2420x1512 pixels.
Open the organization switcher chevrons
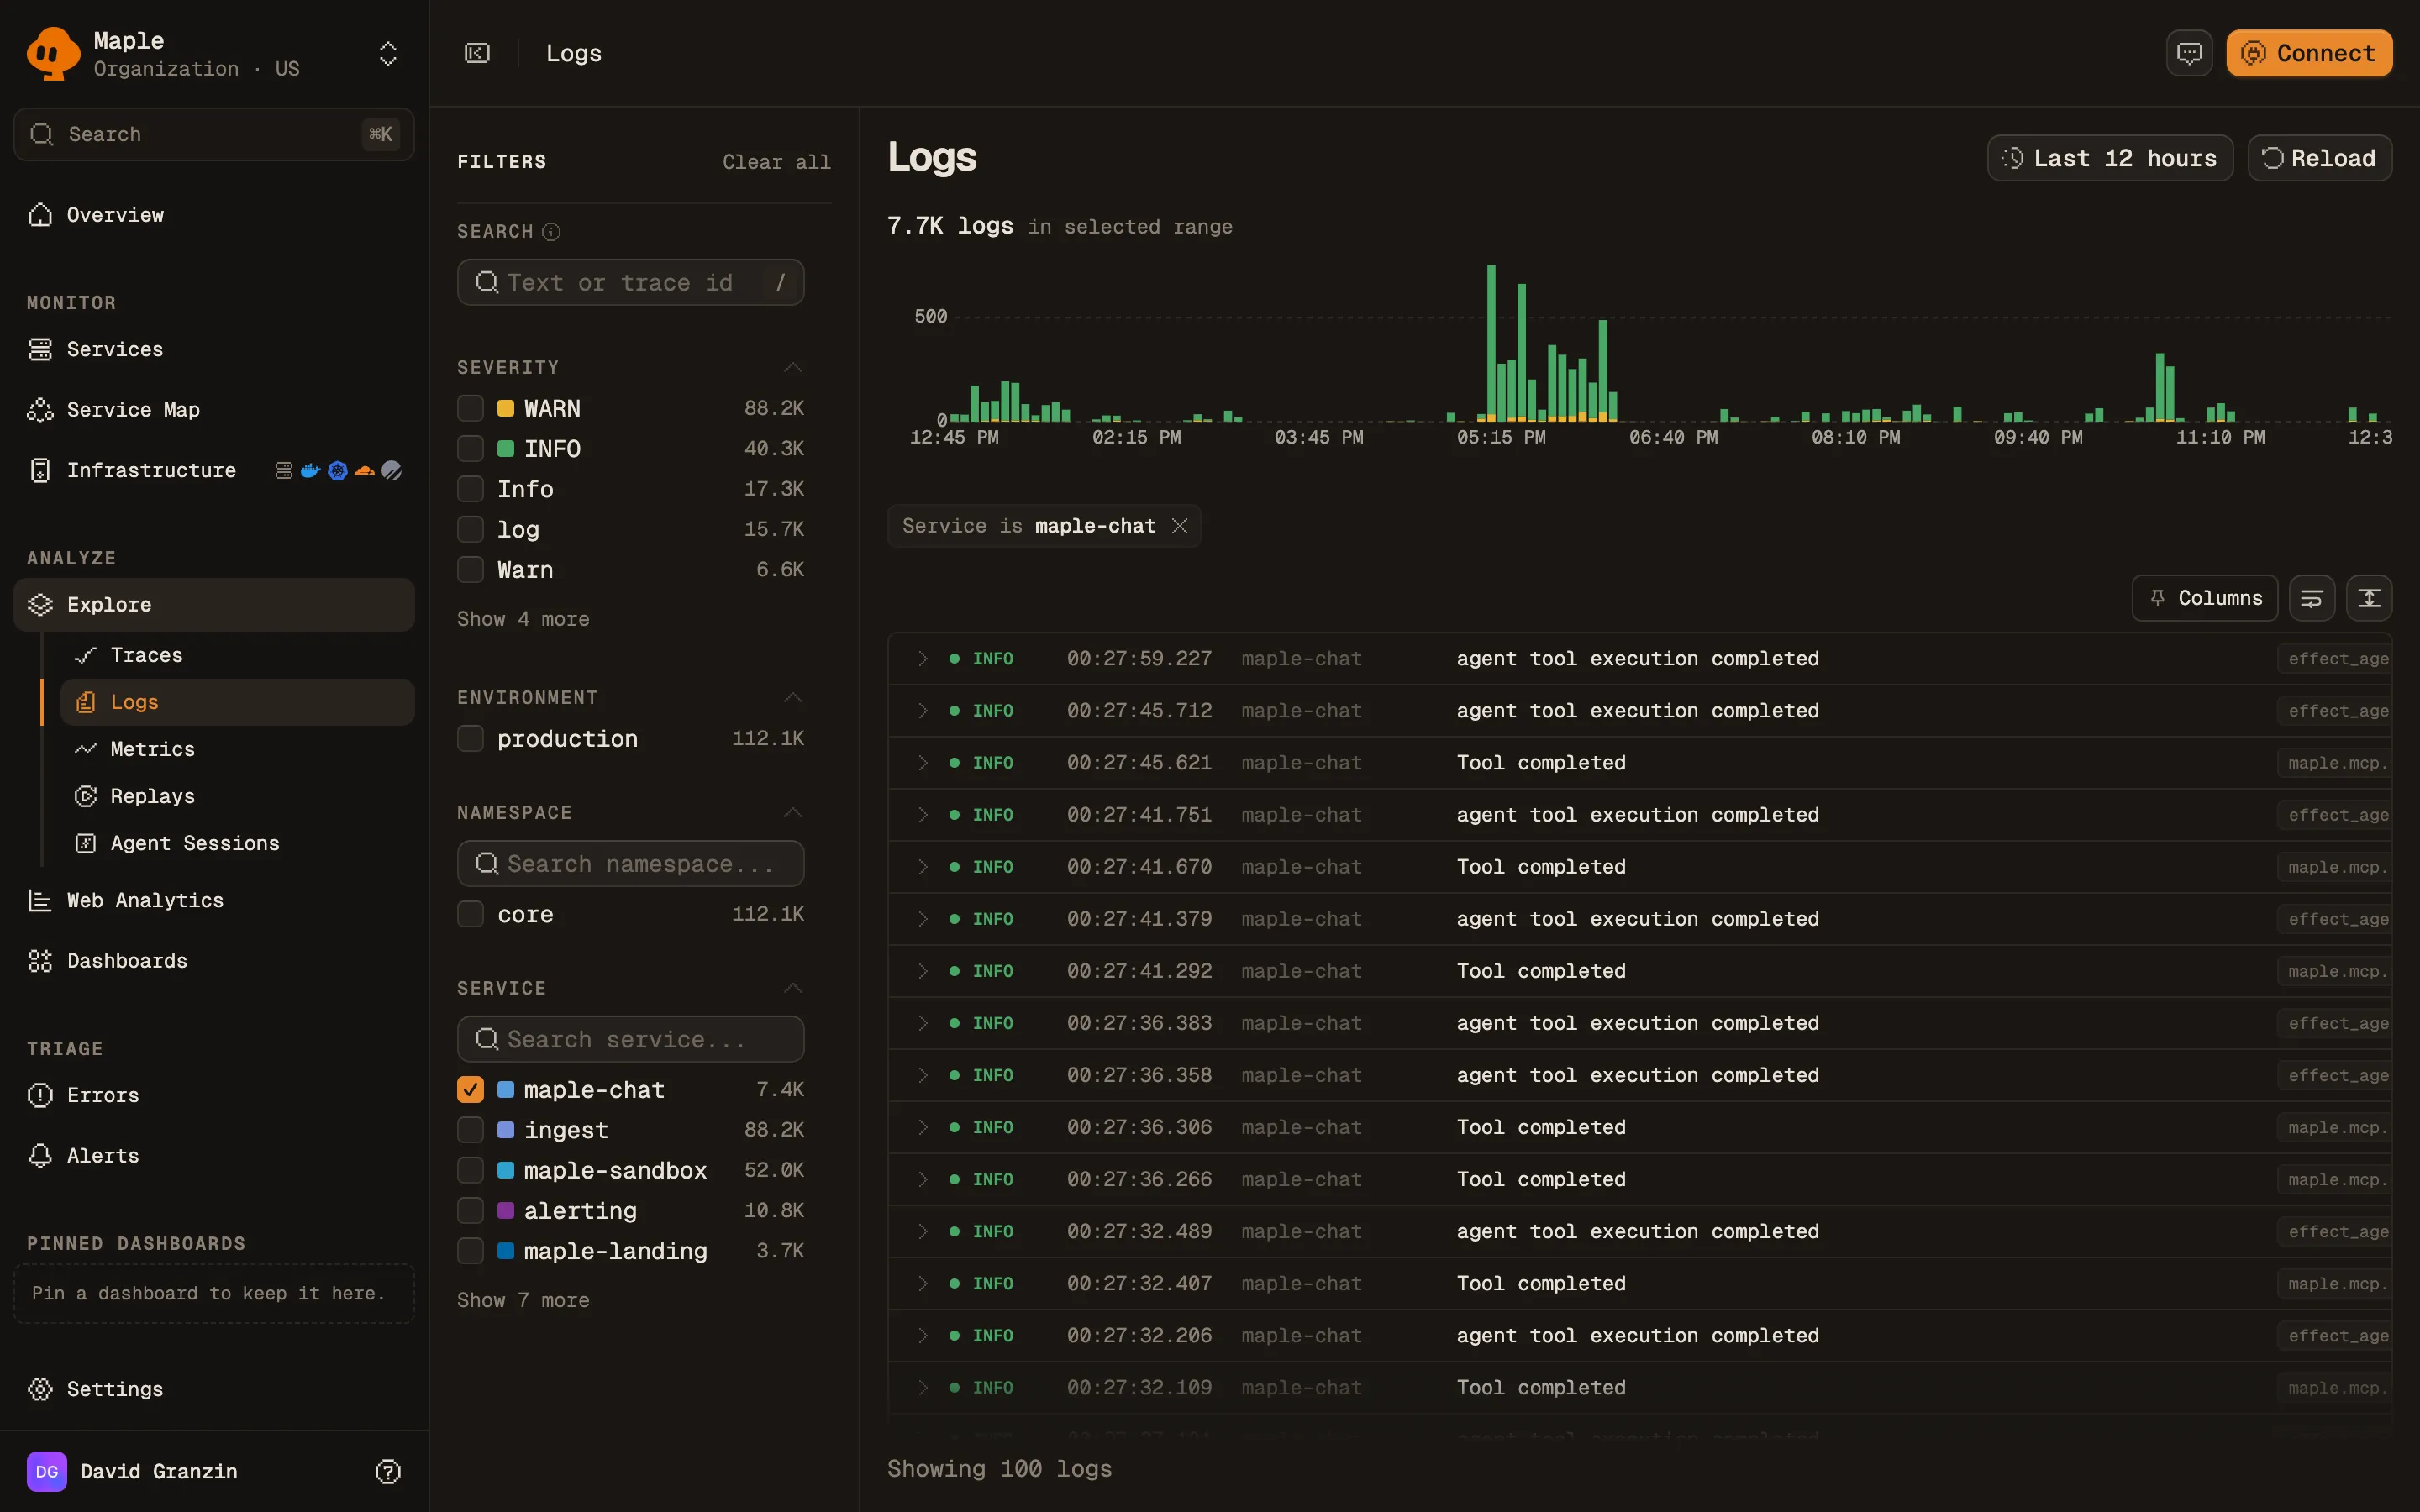point(388,53)
